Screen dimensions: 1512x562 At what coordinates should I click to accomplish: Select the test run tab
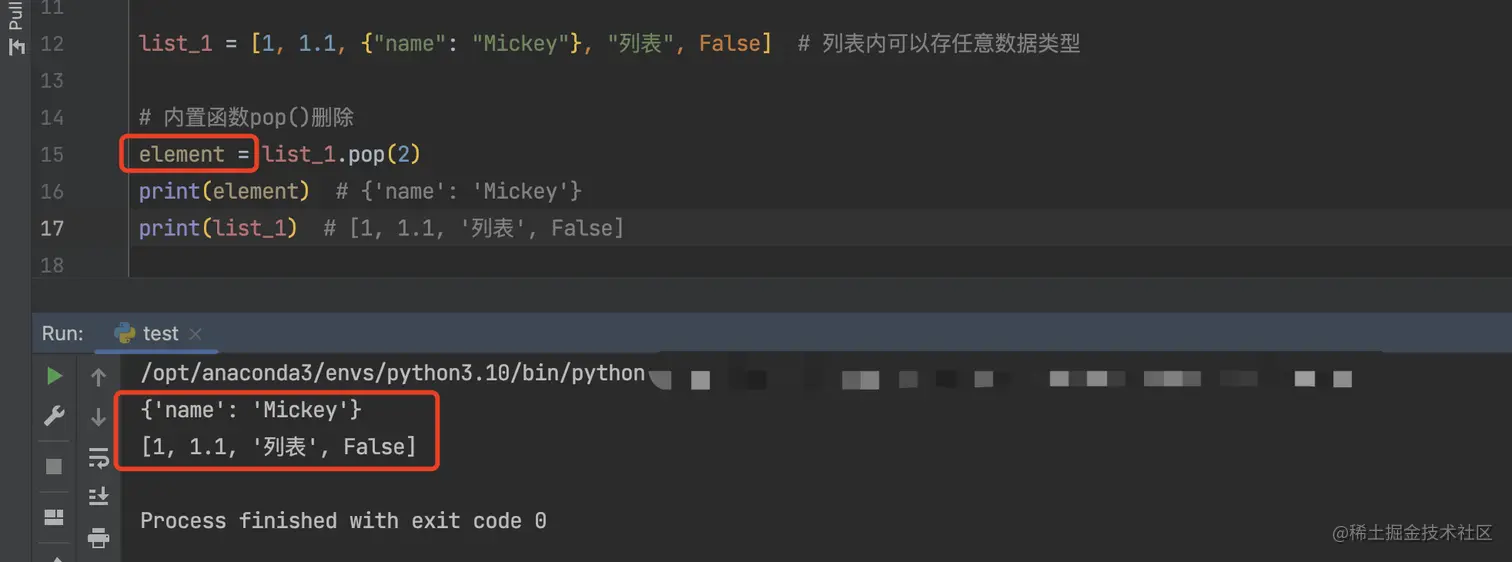(148, 333)
